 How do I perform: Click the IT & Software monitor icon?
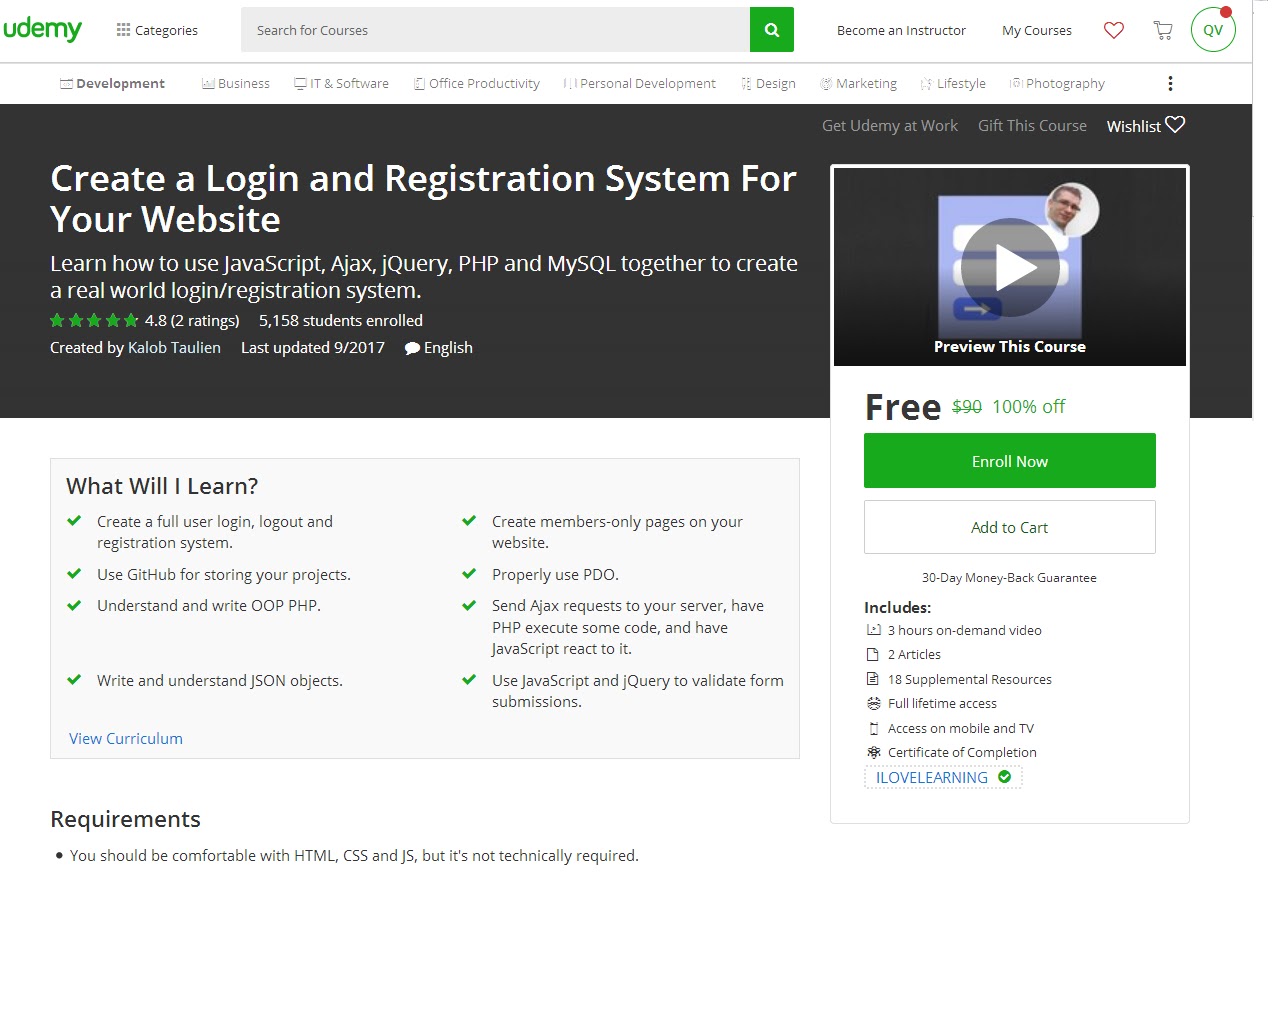coord(300,84)
